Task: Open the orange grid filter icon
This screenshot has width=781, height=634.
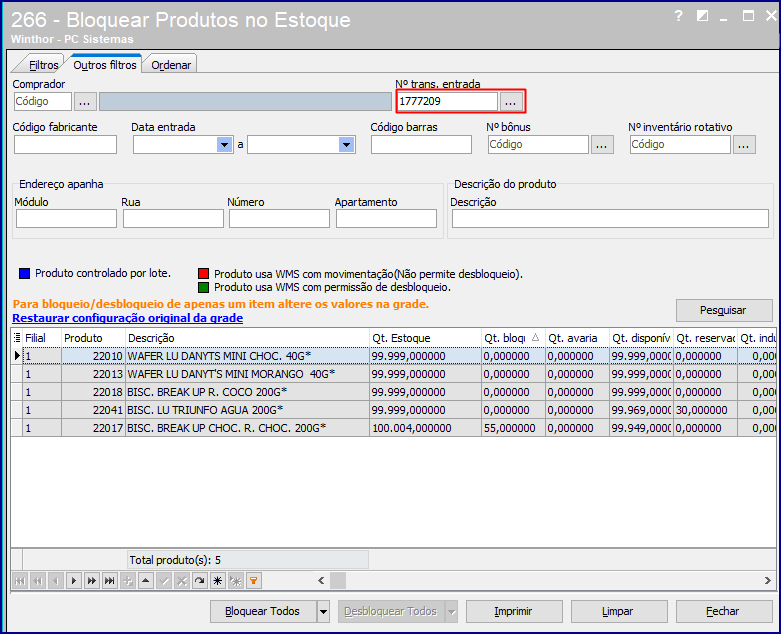Action: pyautogui.click(x=254, y=581)
